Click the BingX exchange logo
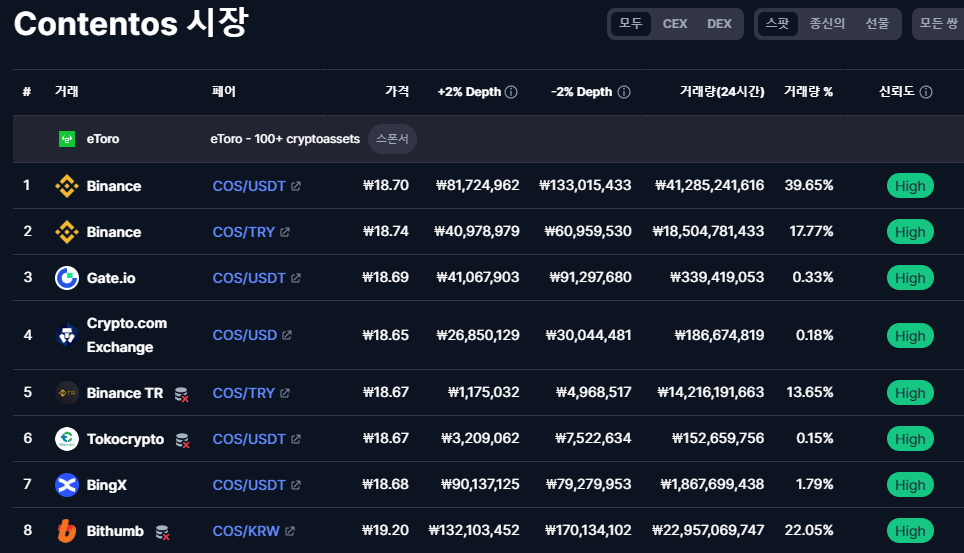 [x=67, y=485]
